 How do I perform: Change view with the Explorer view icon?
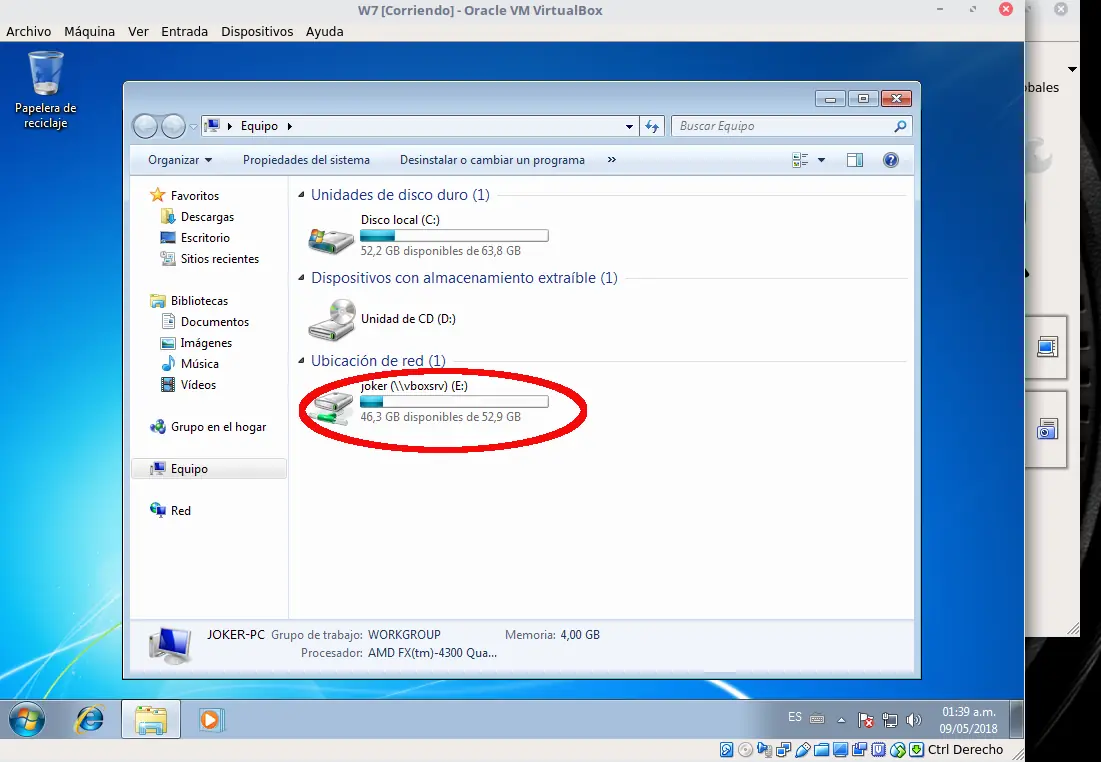point(800,160)
